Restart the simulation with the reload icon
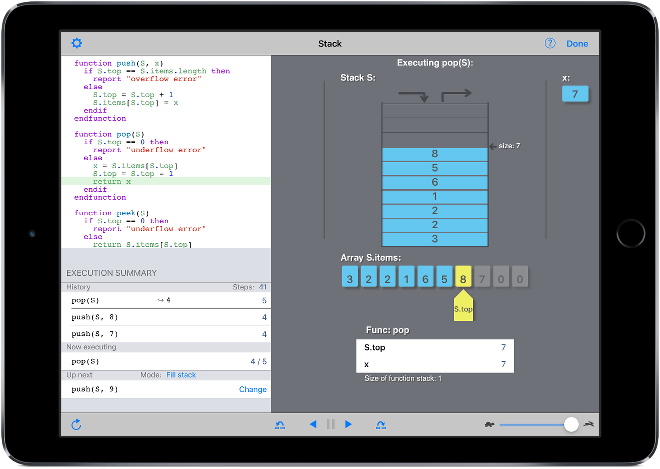Image resolution: width=660 pixels, height=469 pixels. (77, 425)
